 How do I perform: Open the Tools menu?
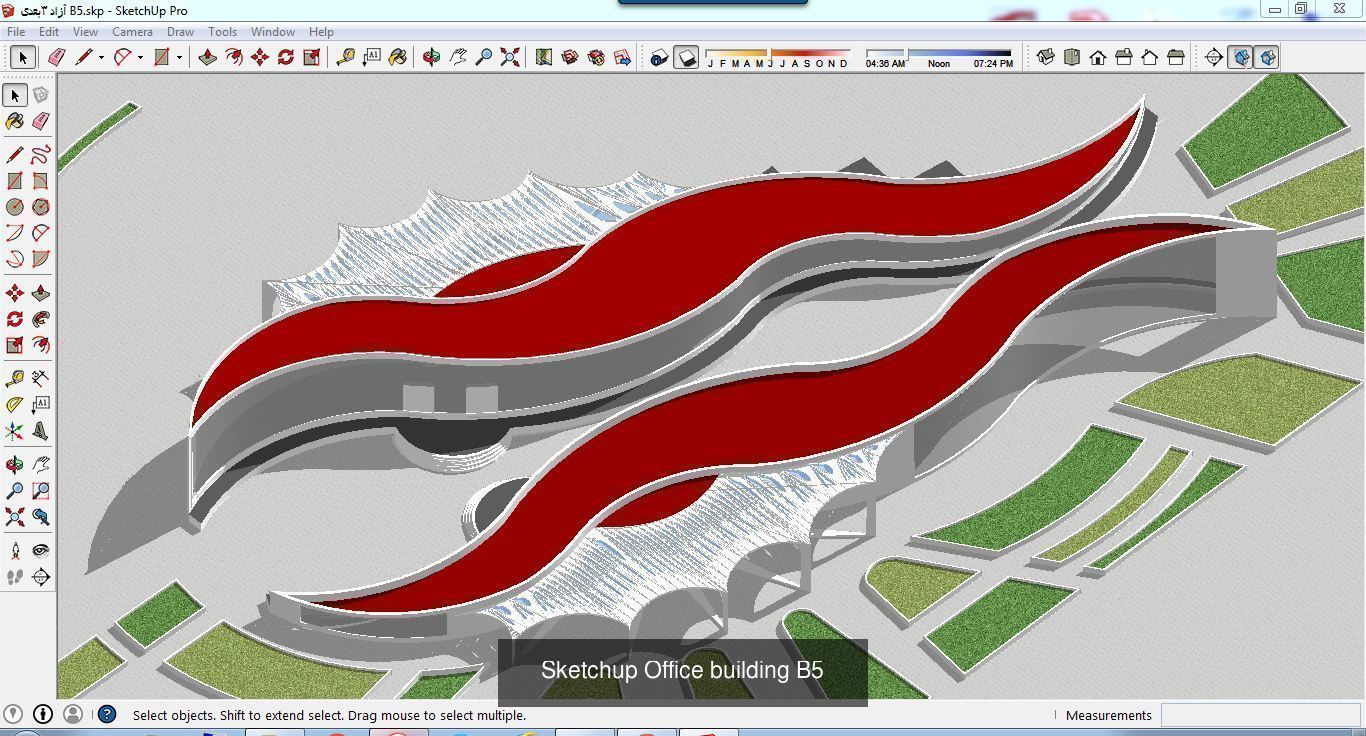(x=222, y=32)
